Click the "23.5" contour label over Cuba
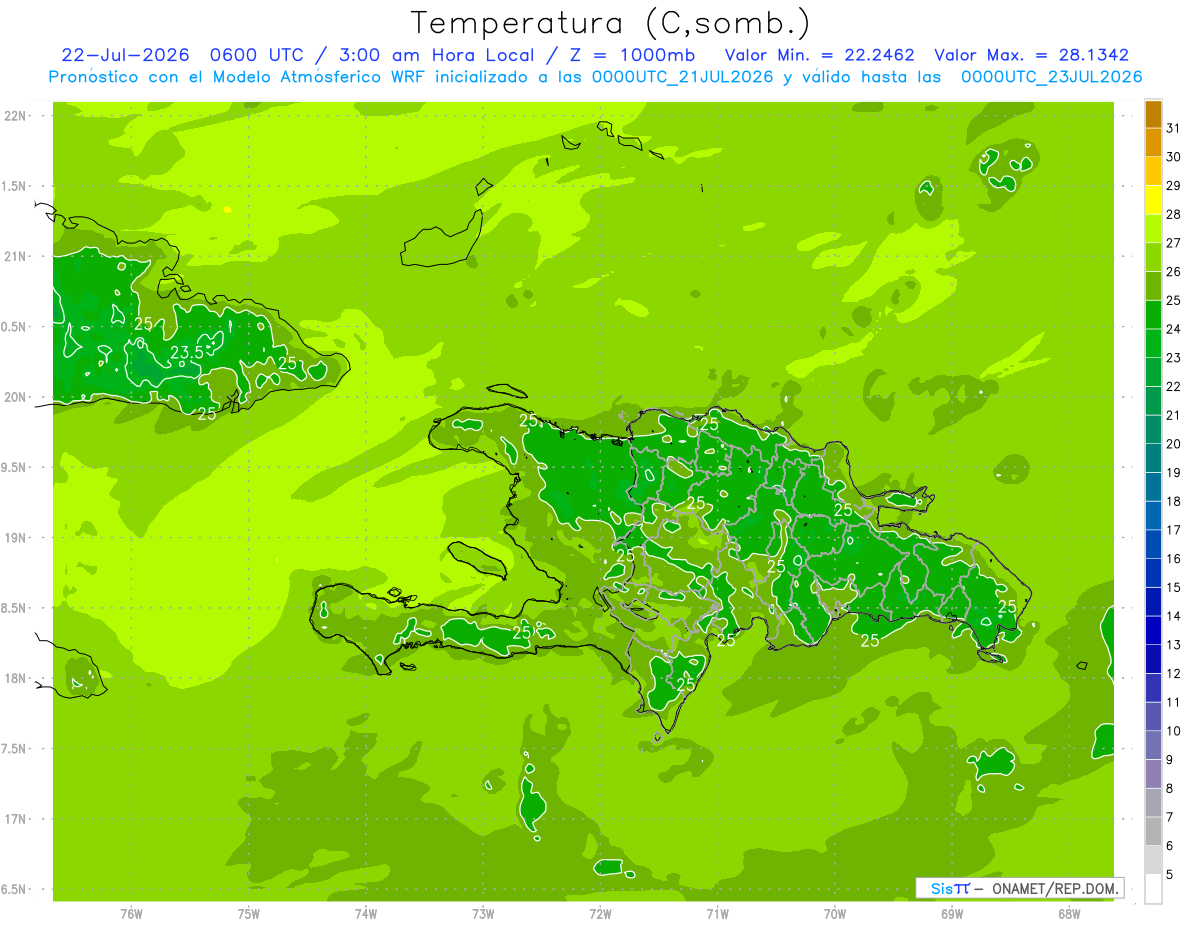Viewport: 1200px width, 927px height. [x=187, y=352]
